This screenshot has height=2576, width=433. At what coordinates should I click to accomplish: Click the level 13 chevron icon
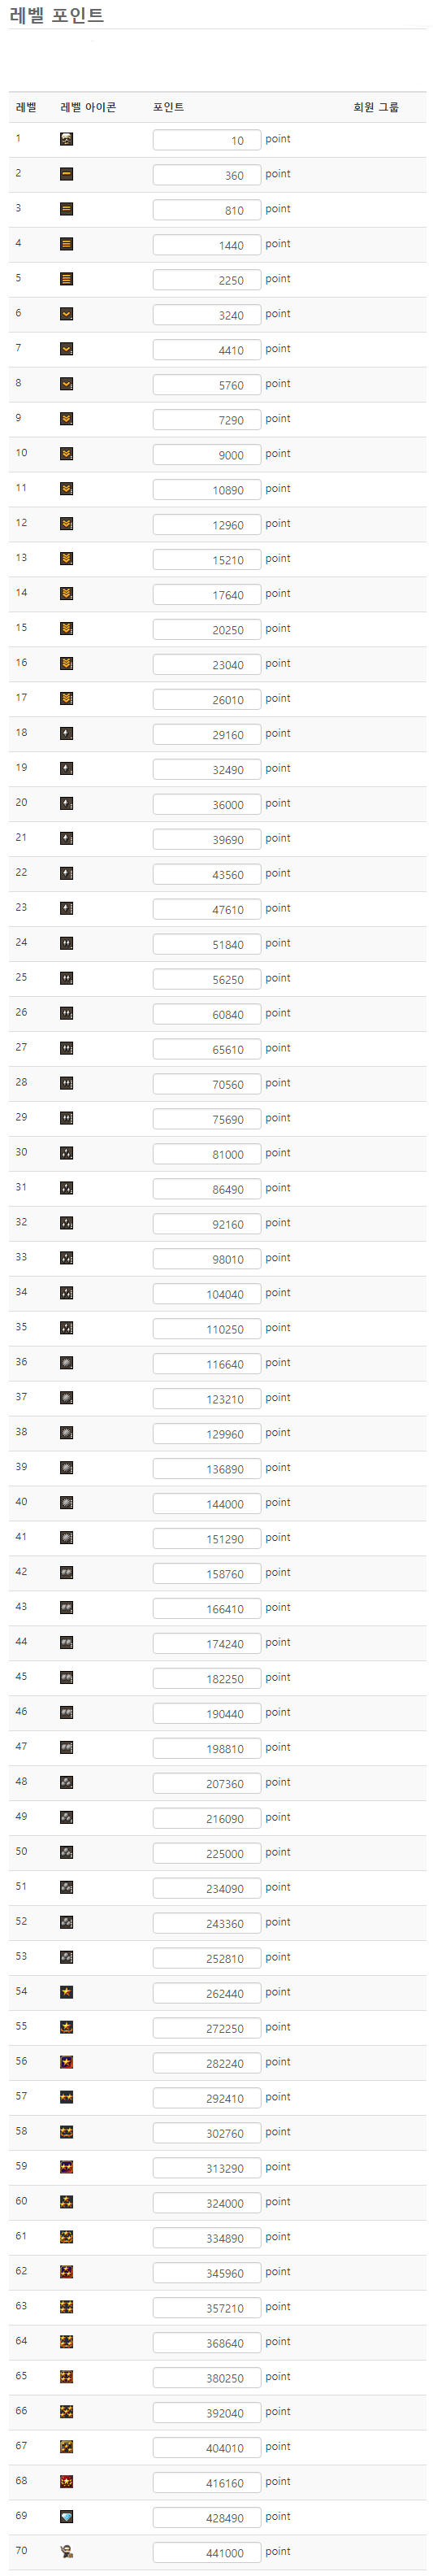coord(66,558)
